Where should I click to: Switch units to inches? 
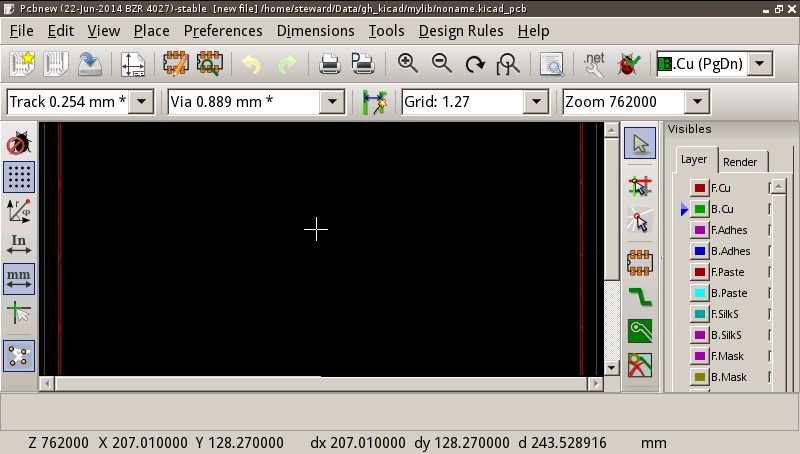(x=19, y=245)
